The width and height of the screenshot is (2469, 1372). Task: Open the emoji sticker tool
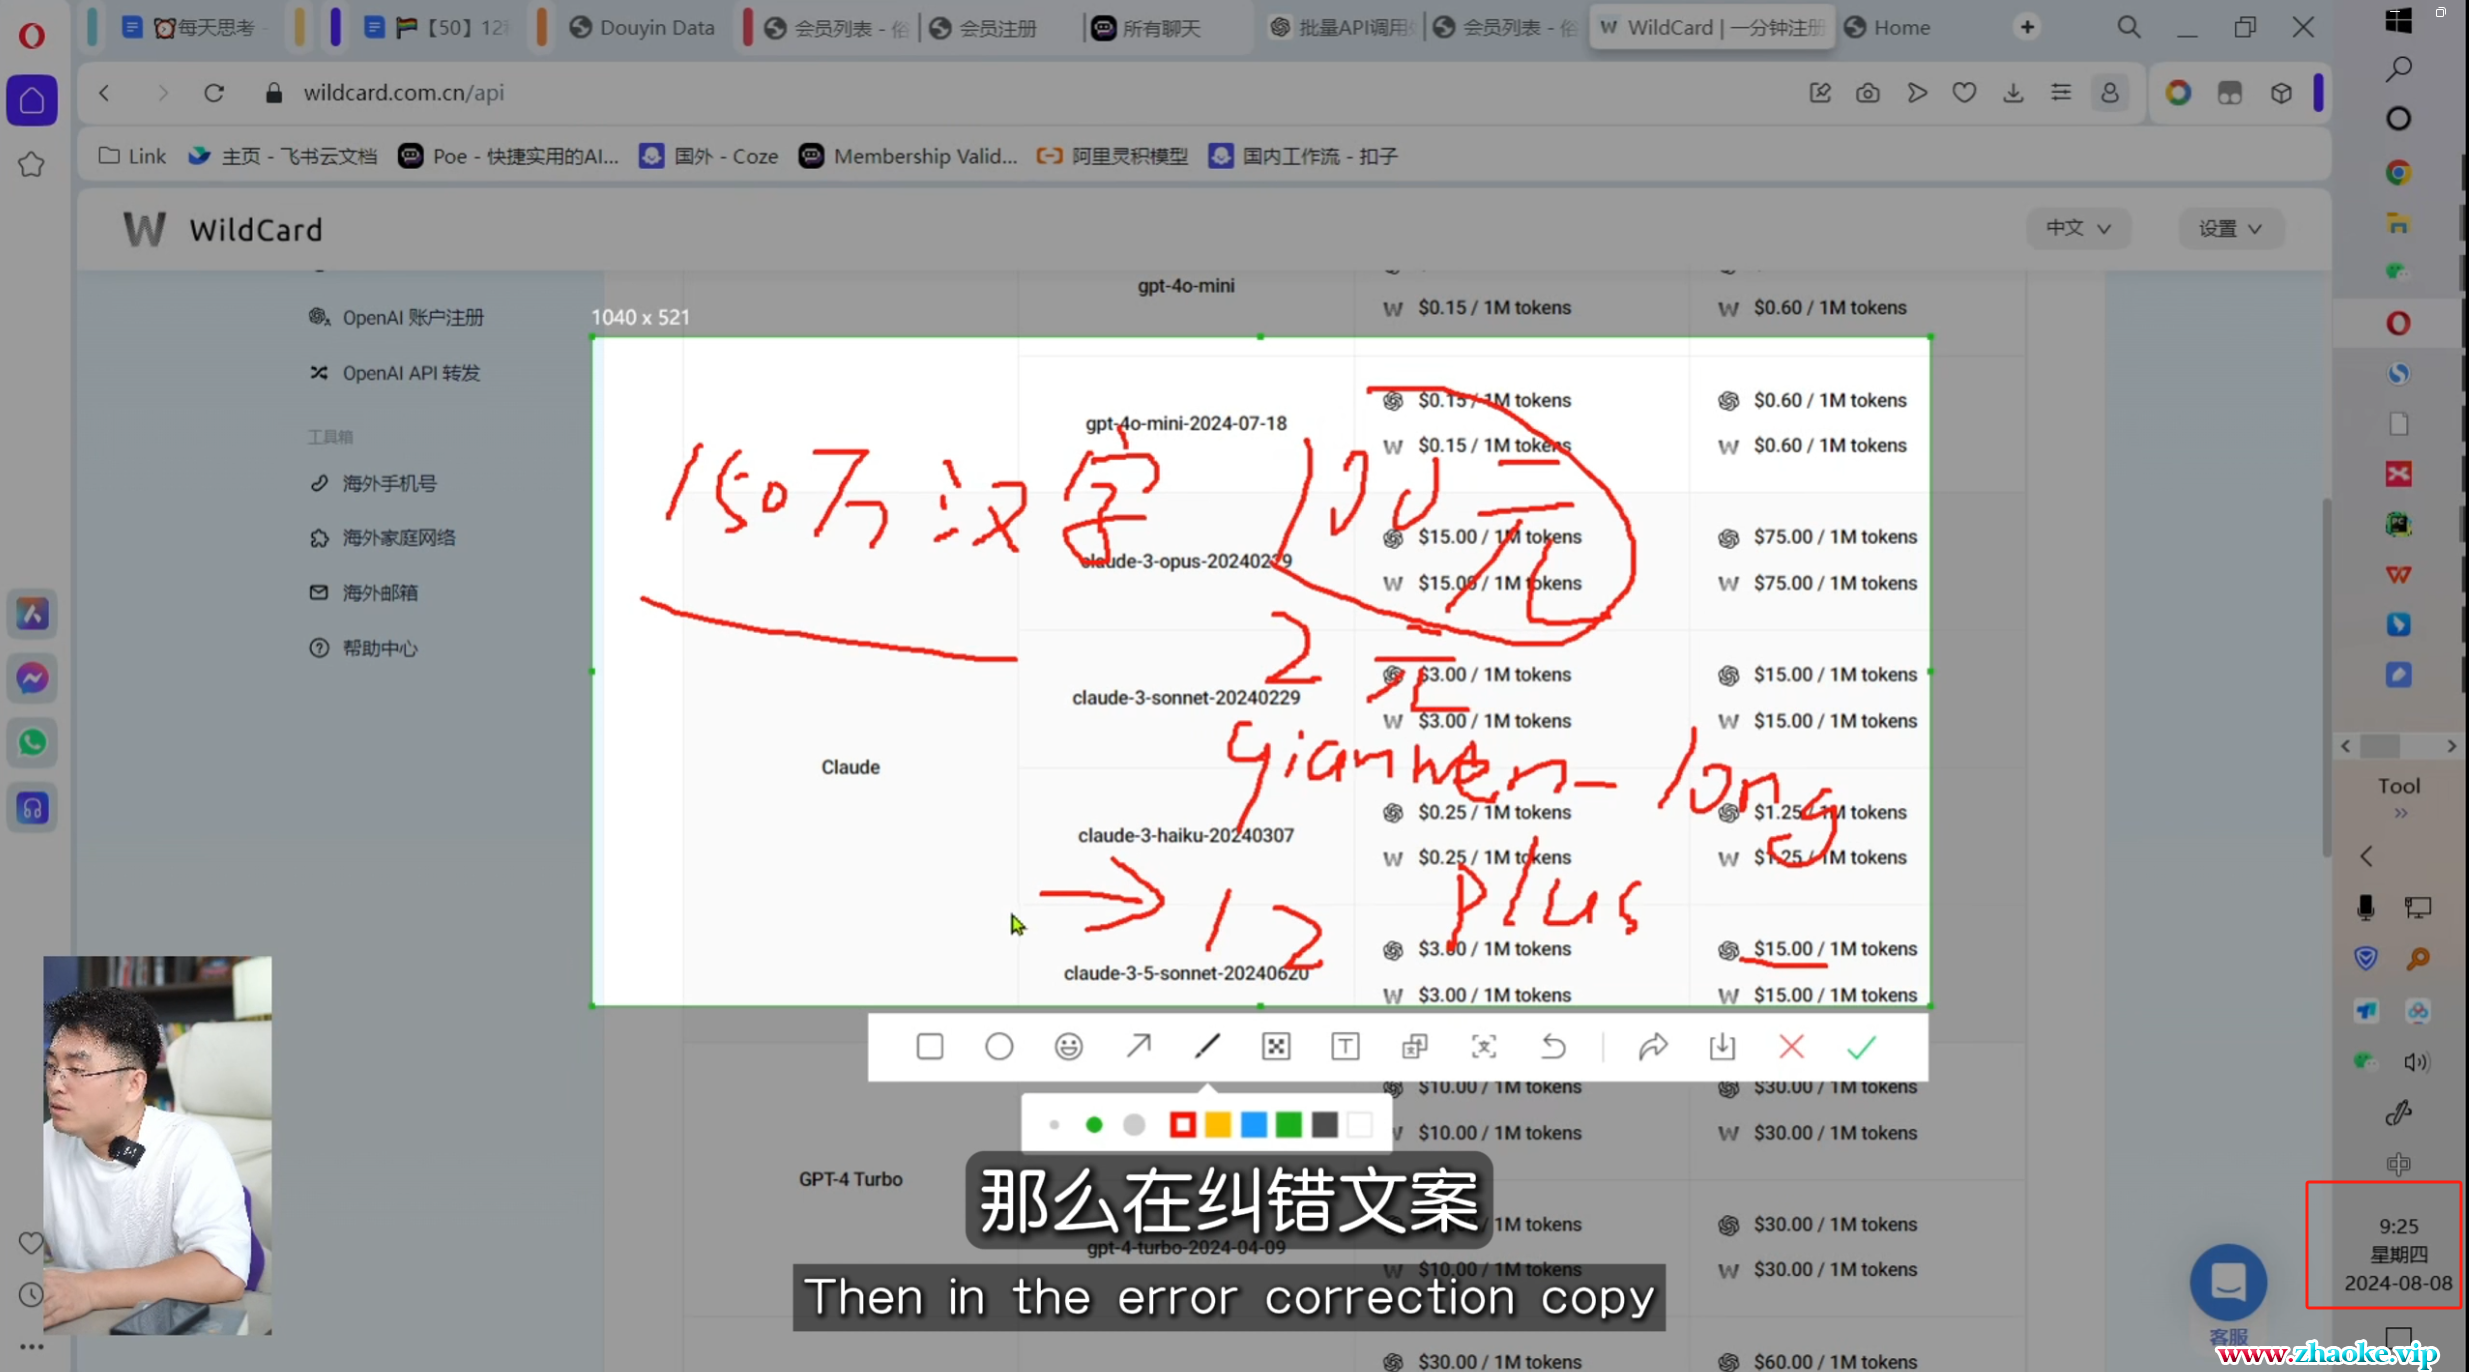point(1068,1046)
